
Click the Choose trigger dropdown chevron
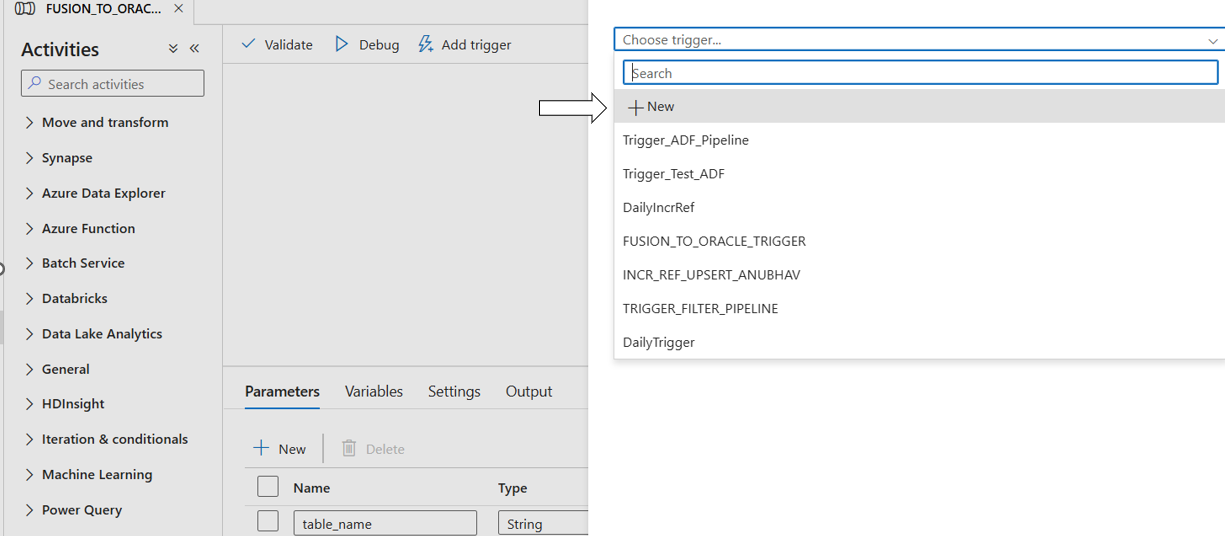tap(1213, 41)
